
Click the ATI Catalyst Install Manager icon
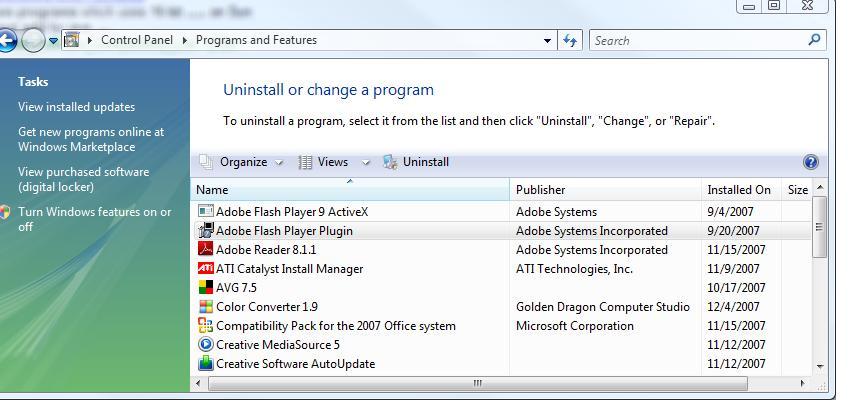tap(205, 269)
